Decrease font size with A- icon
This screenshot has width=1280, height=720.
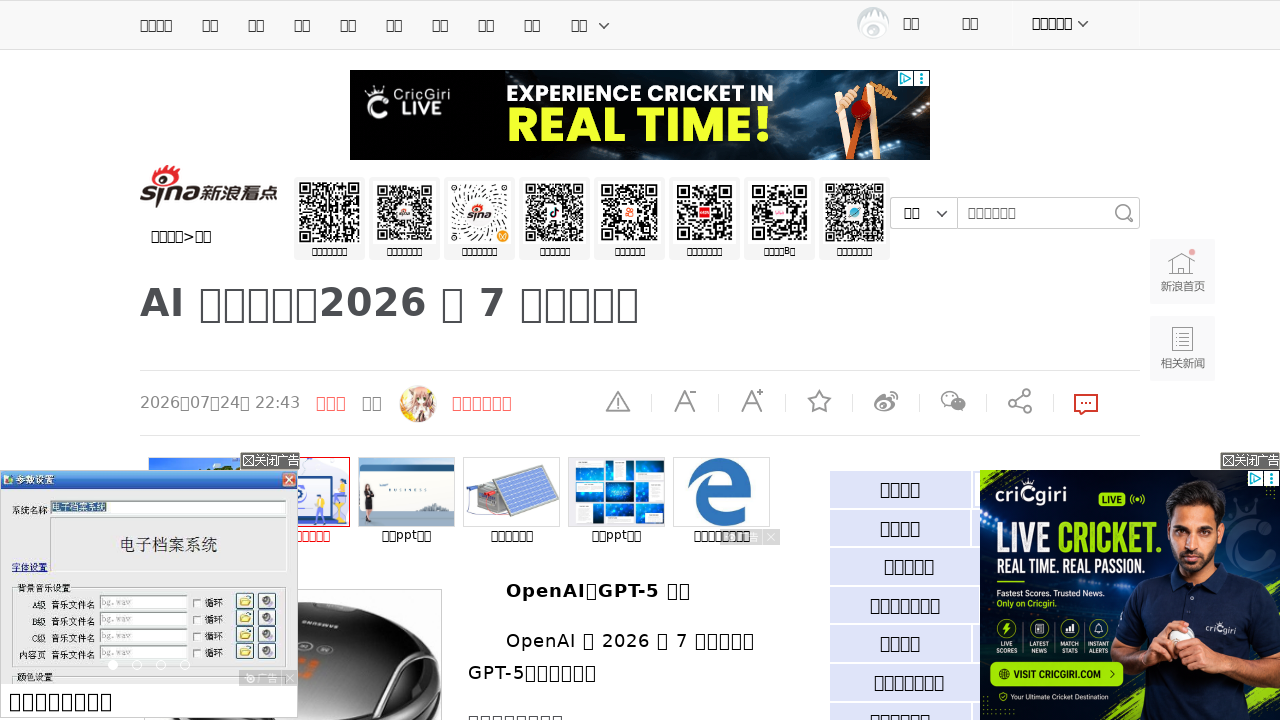[685, 402]
